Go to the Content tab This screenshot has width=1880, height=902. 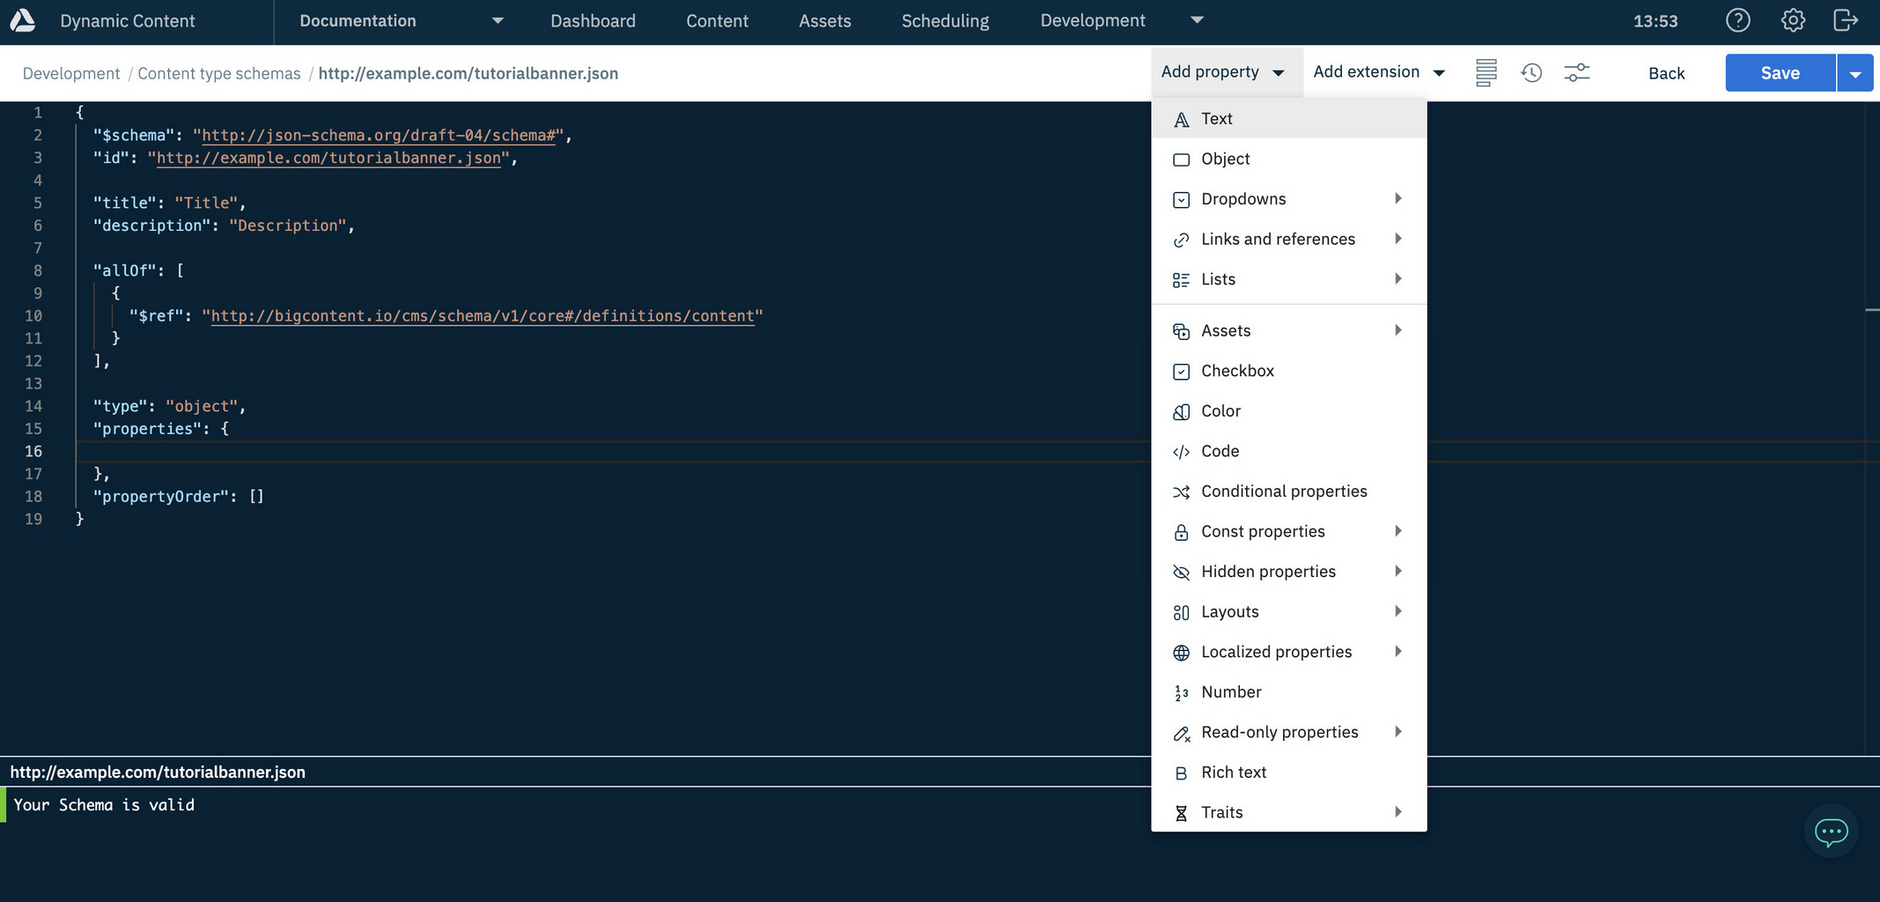(x=717, y=21)
